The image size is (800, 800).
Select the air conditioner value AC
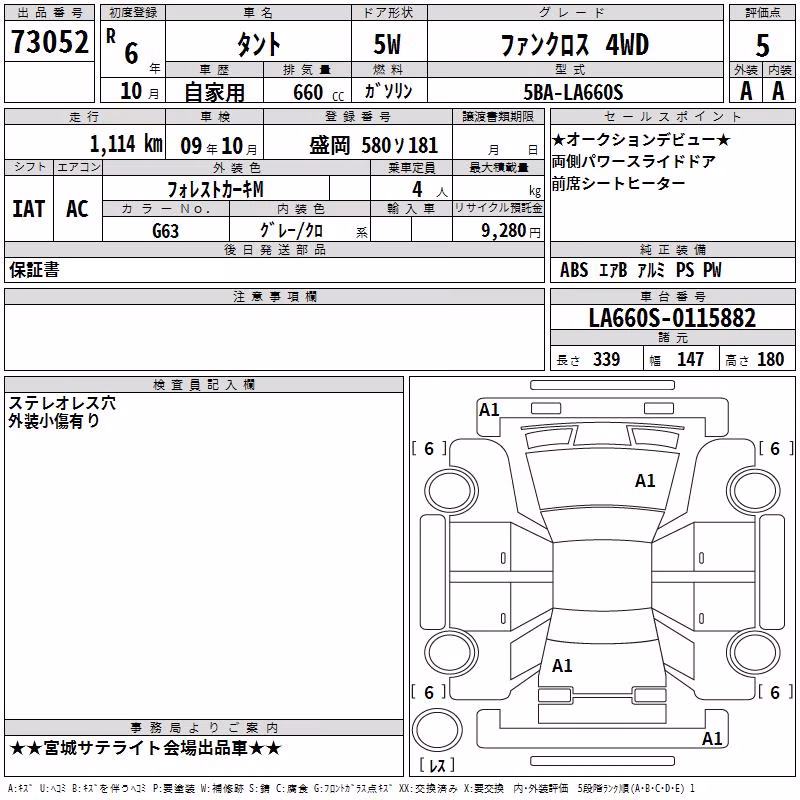pos(78,209)
